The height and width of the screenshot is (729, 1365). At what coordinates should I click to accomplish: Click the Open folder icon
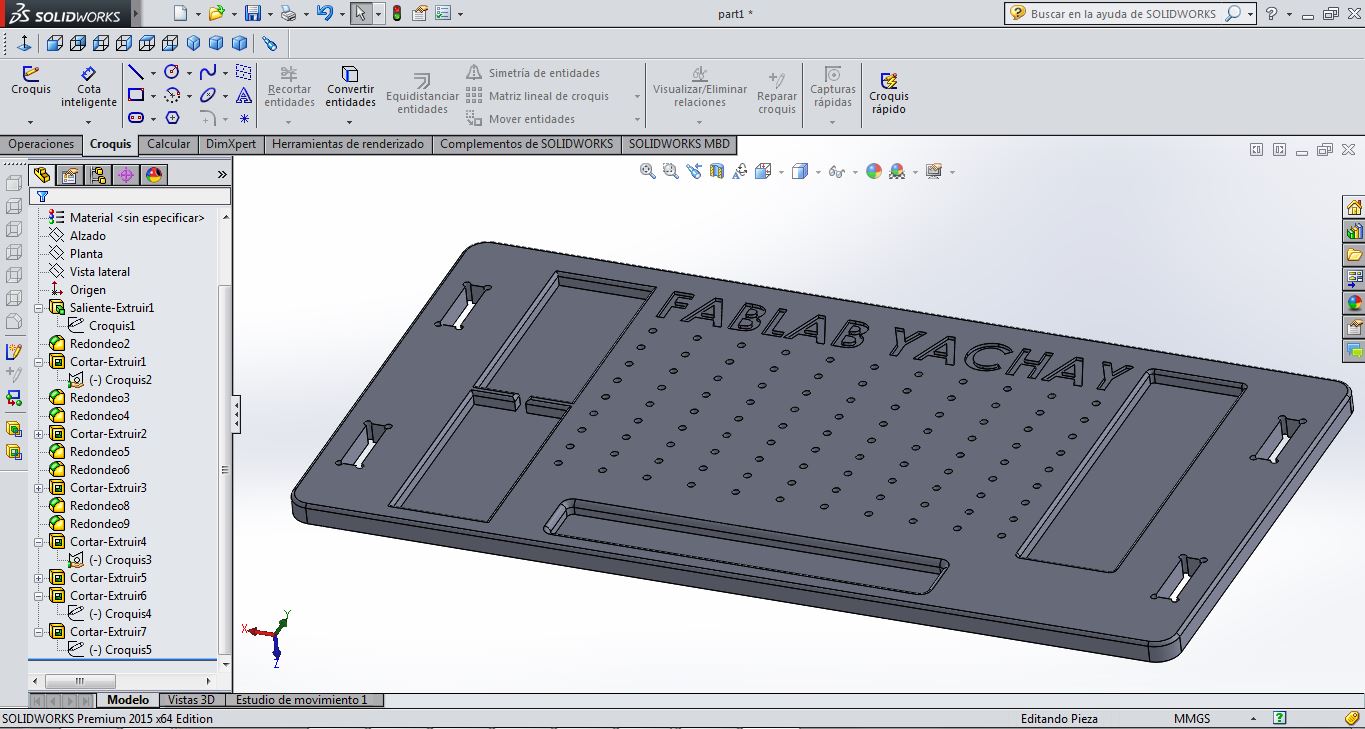tap(215, 14)
